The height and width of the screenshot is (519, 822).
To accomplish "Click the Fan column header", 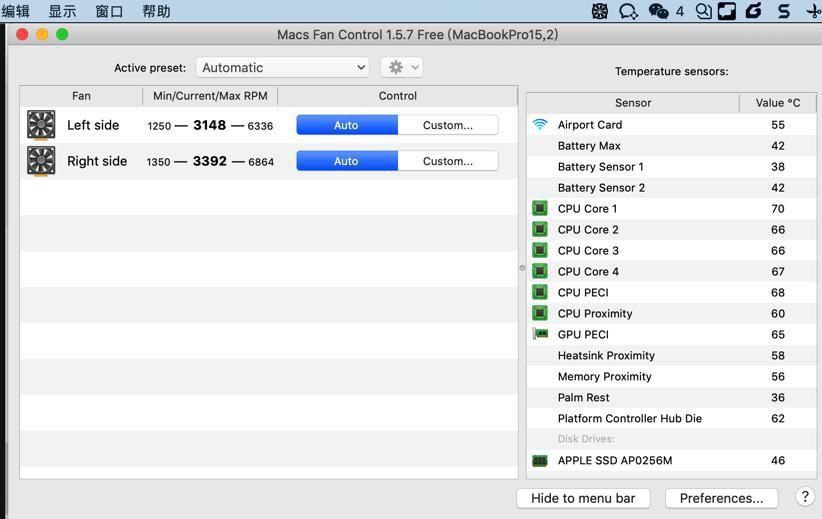I will 81,96.
